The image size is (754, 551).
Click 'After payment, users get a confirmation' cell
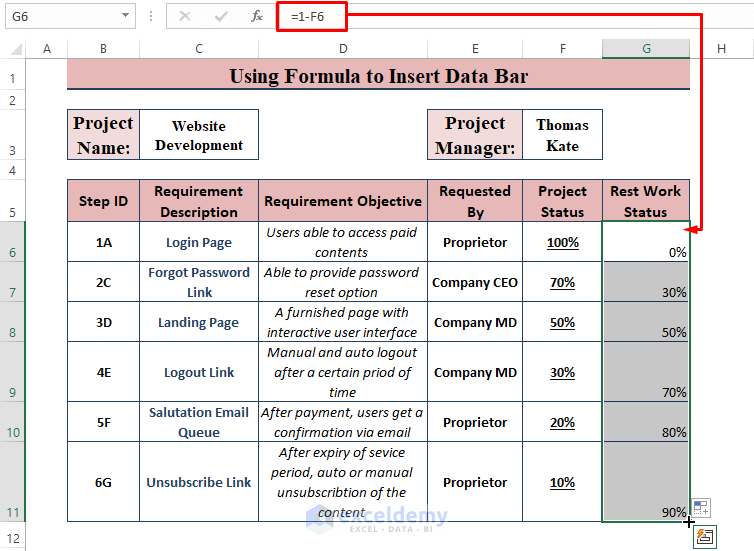(x=343, y=422)
